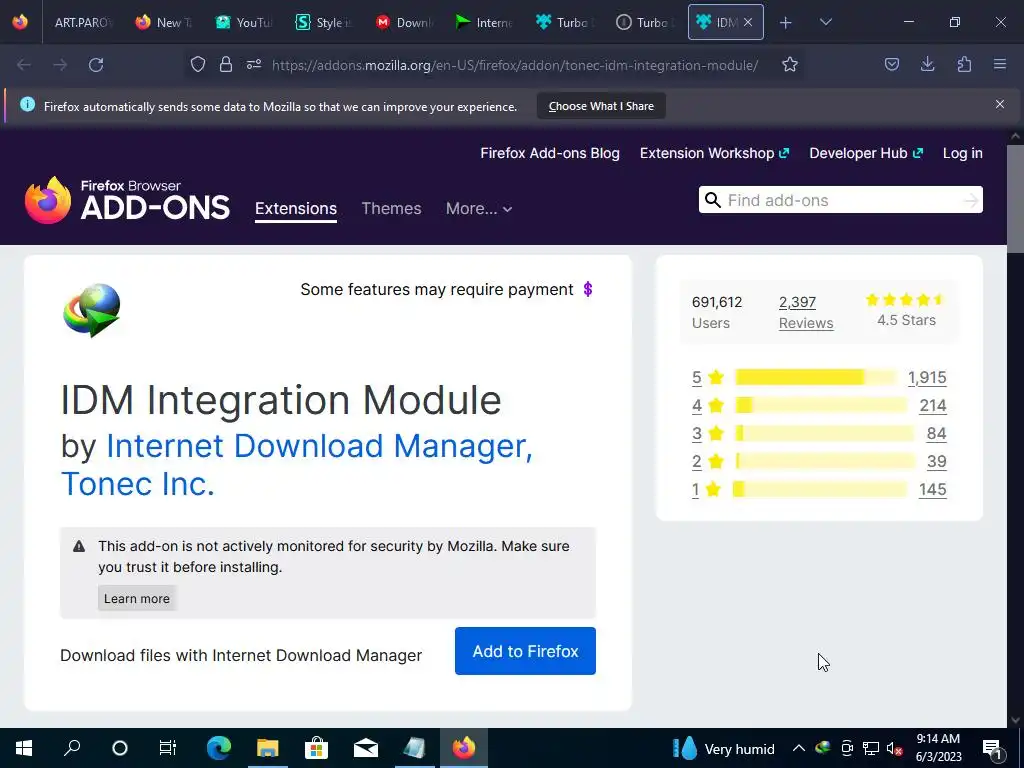
Task: Open the Mail app from taskbar
Action: point(366,748)
